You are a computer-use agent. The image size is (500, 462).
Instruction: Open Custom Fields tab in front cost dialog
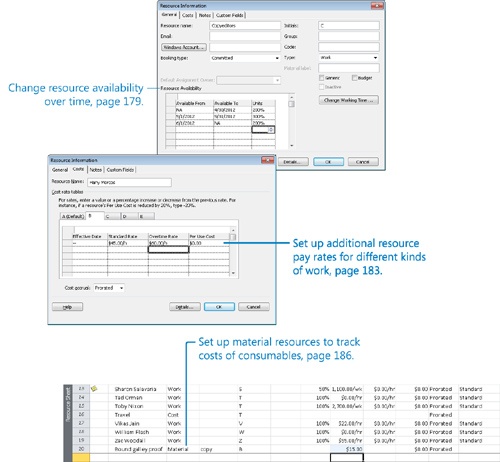pos(120,170)
